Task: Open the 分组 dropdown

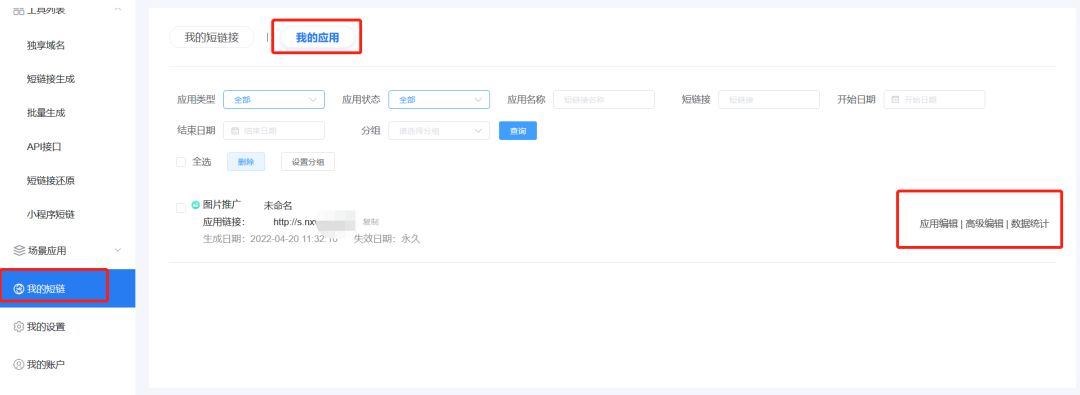Action: [439, 130]
